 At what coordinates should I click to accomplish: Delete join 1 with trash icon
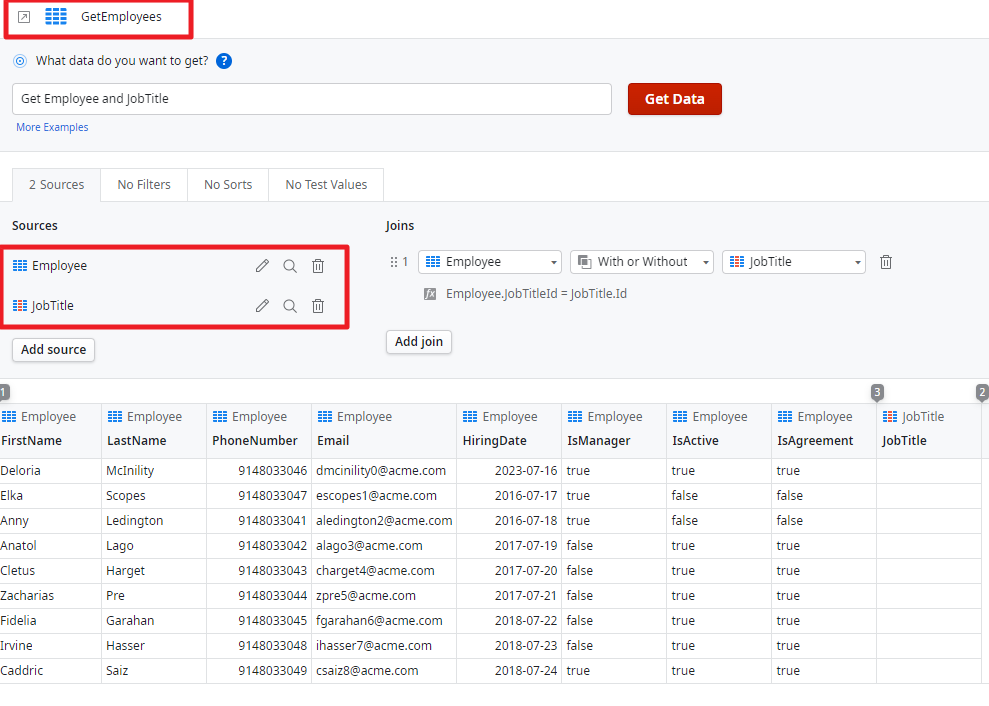point(886,262)
